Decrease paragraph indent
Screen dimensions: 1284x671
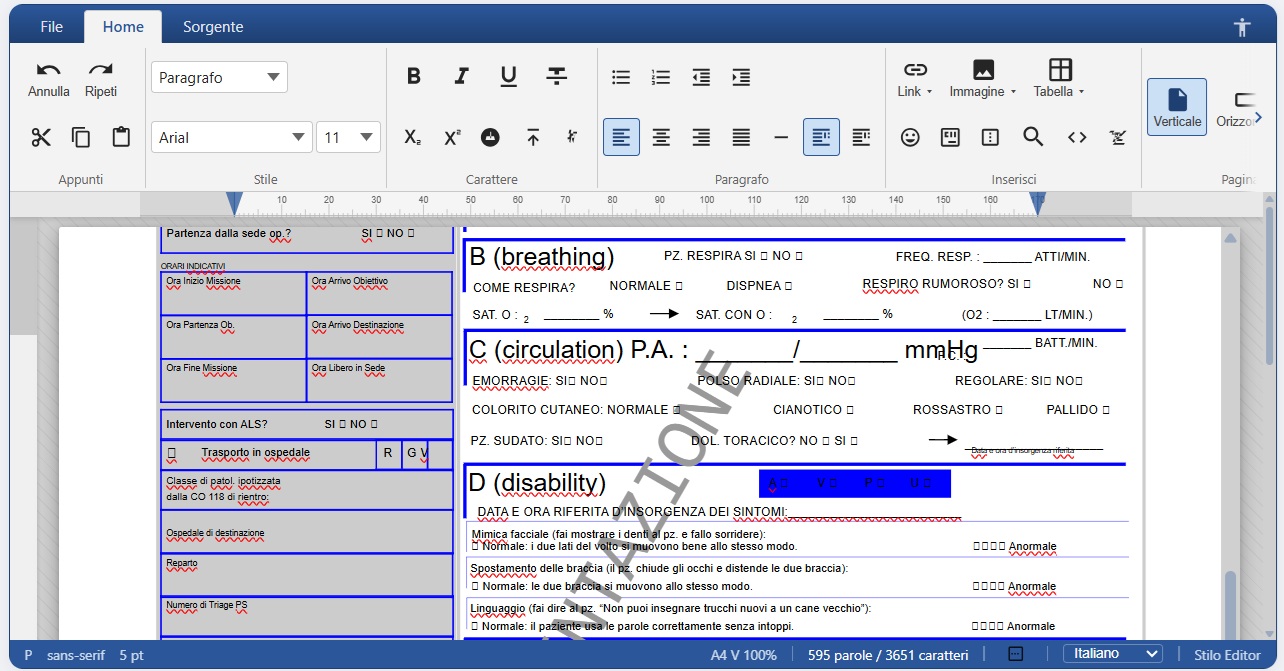click(701, 77)
